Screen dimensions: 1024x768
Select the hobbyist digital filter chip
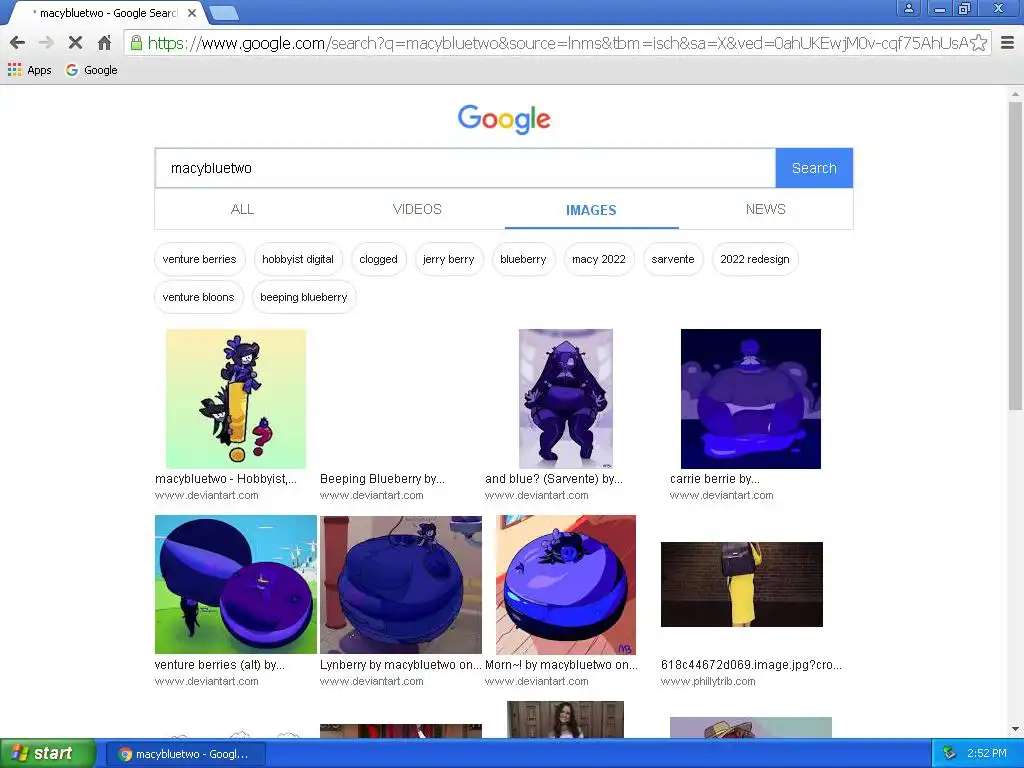pos(298,259)
